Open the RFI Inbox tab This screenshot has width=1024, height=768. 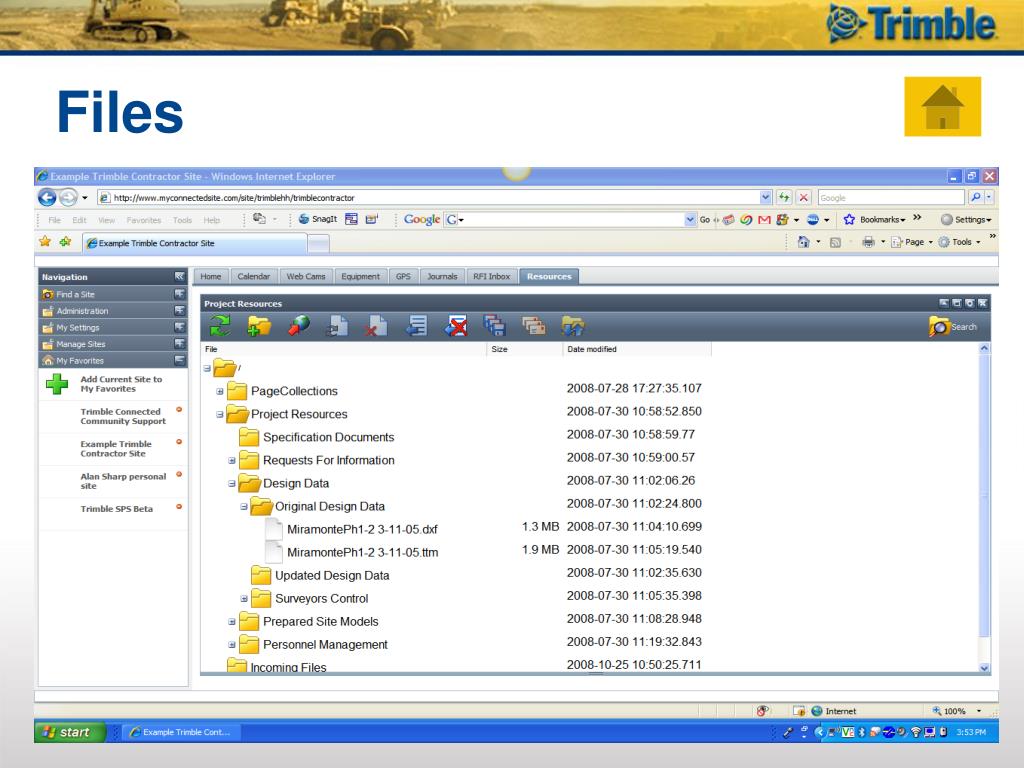coord(492,276)
